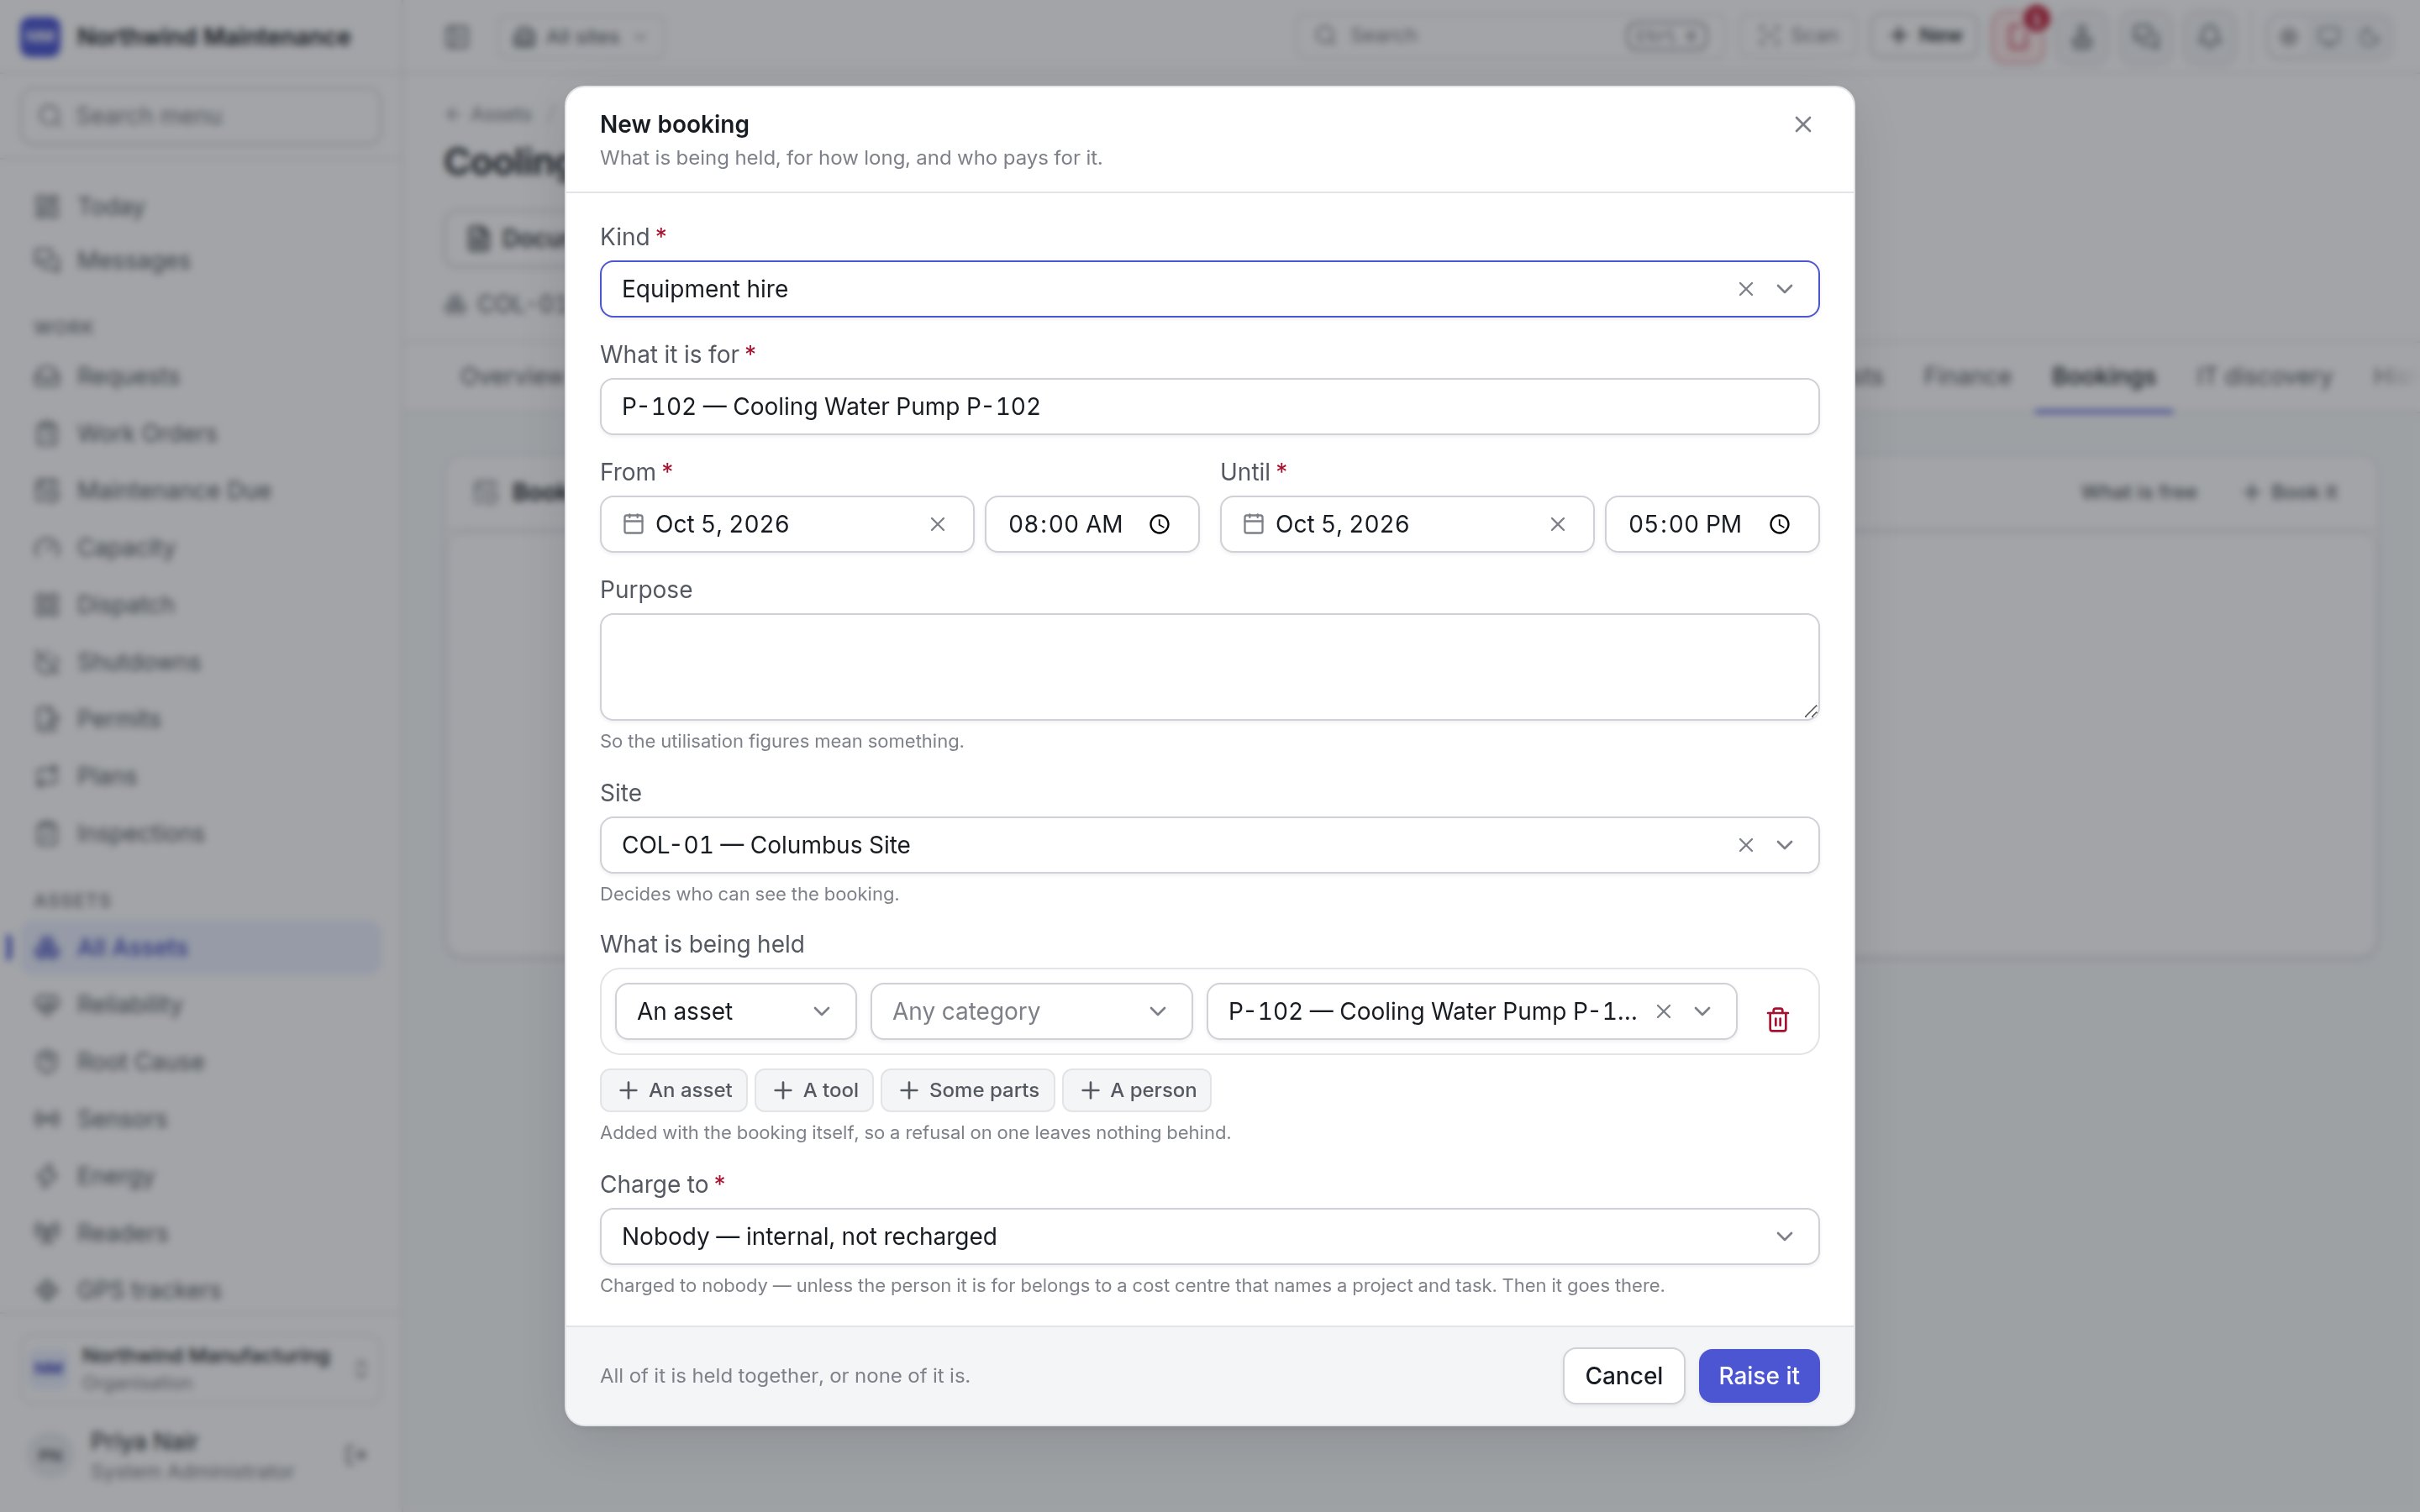Click the red alert badge icon

coord(2018,37)
